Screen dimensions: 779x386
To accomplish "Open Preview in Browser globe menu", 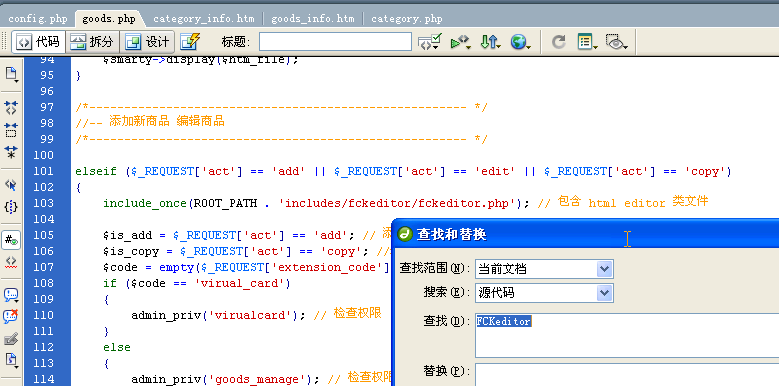I will 520,42.
